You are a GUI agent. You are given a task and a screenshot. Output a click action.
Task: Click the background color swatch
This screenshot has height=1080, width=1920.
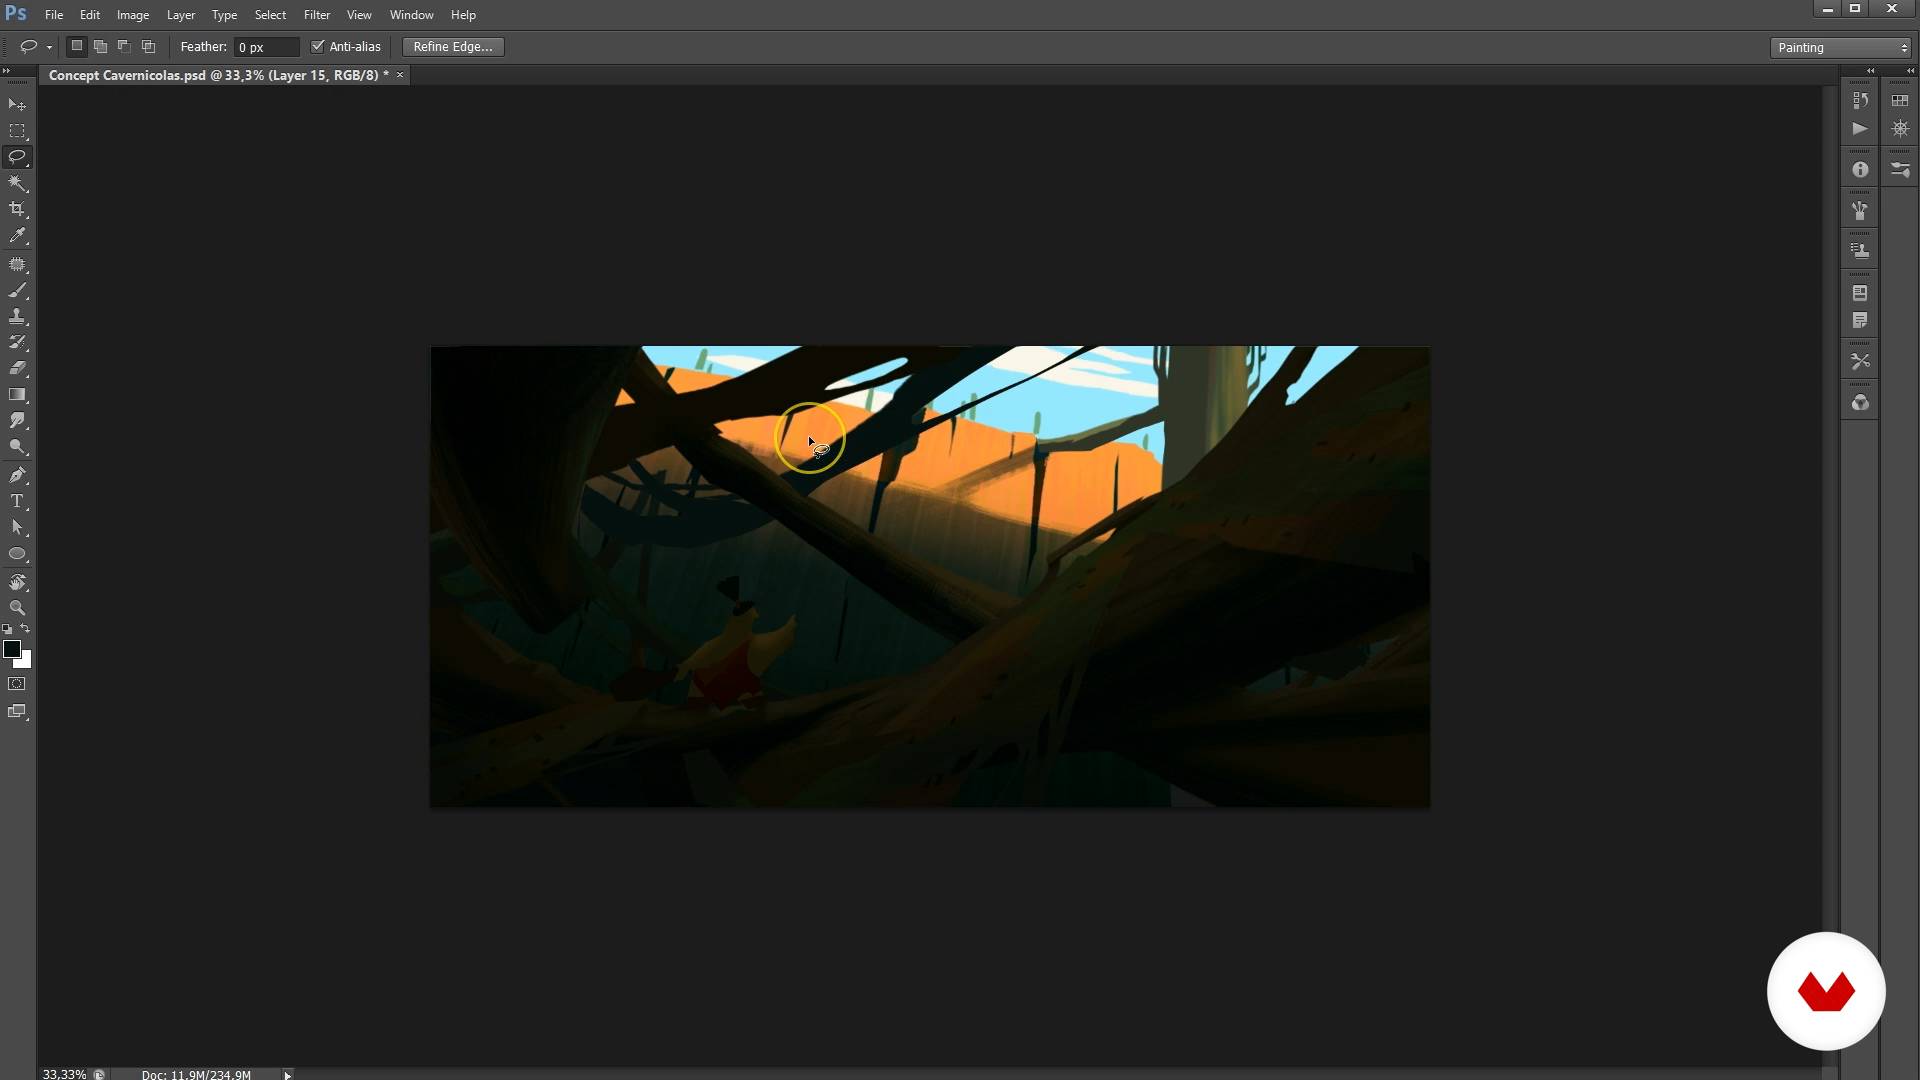(x=26, y=662)
